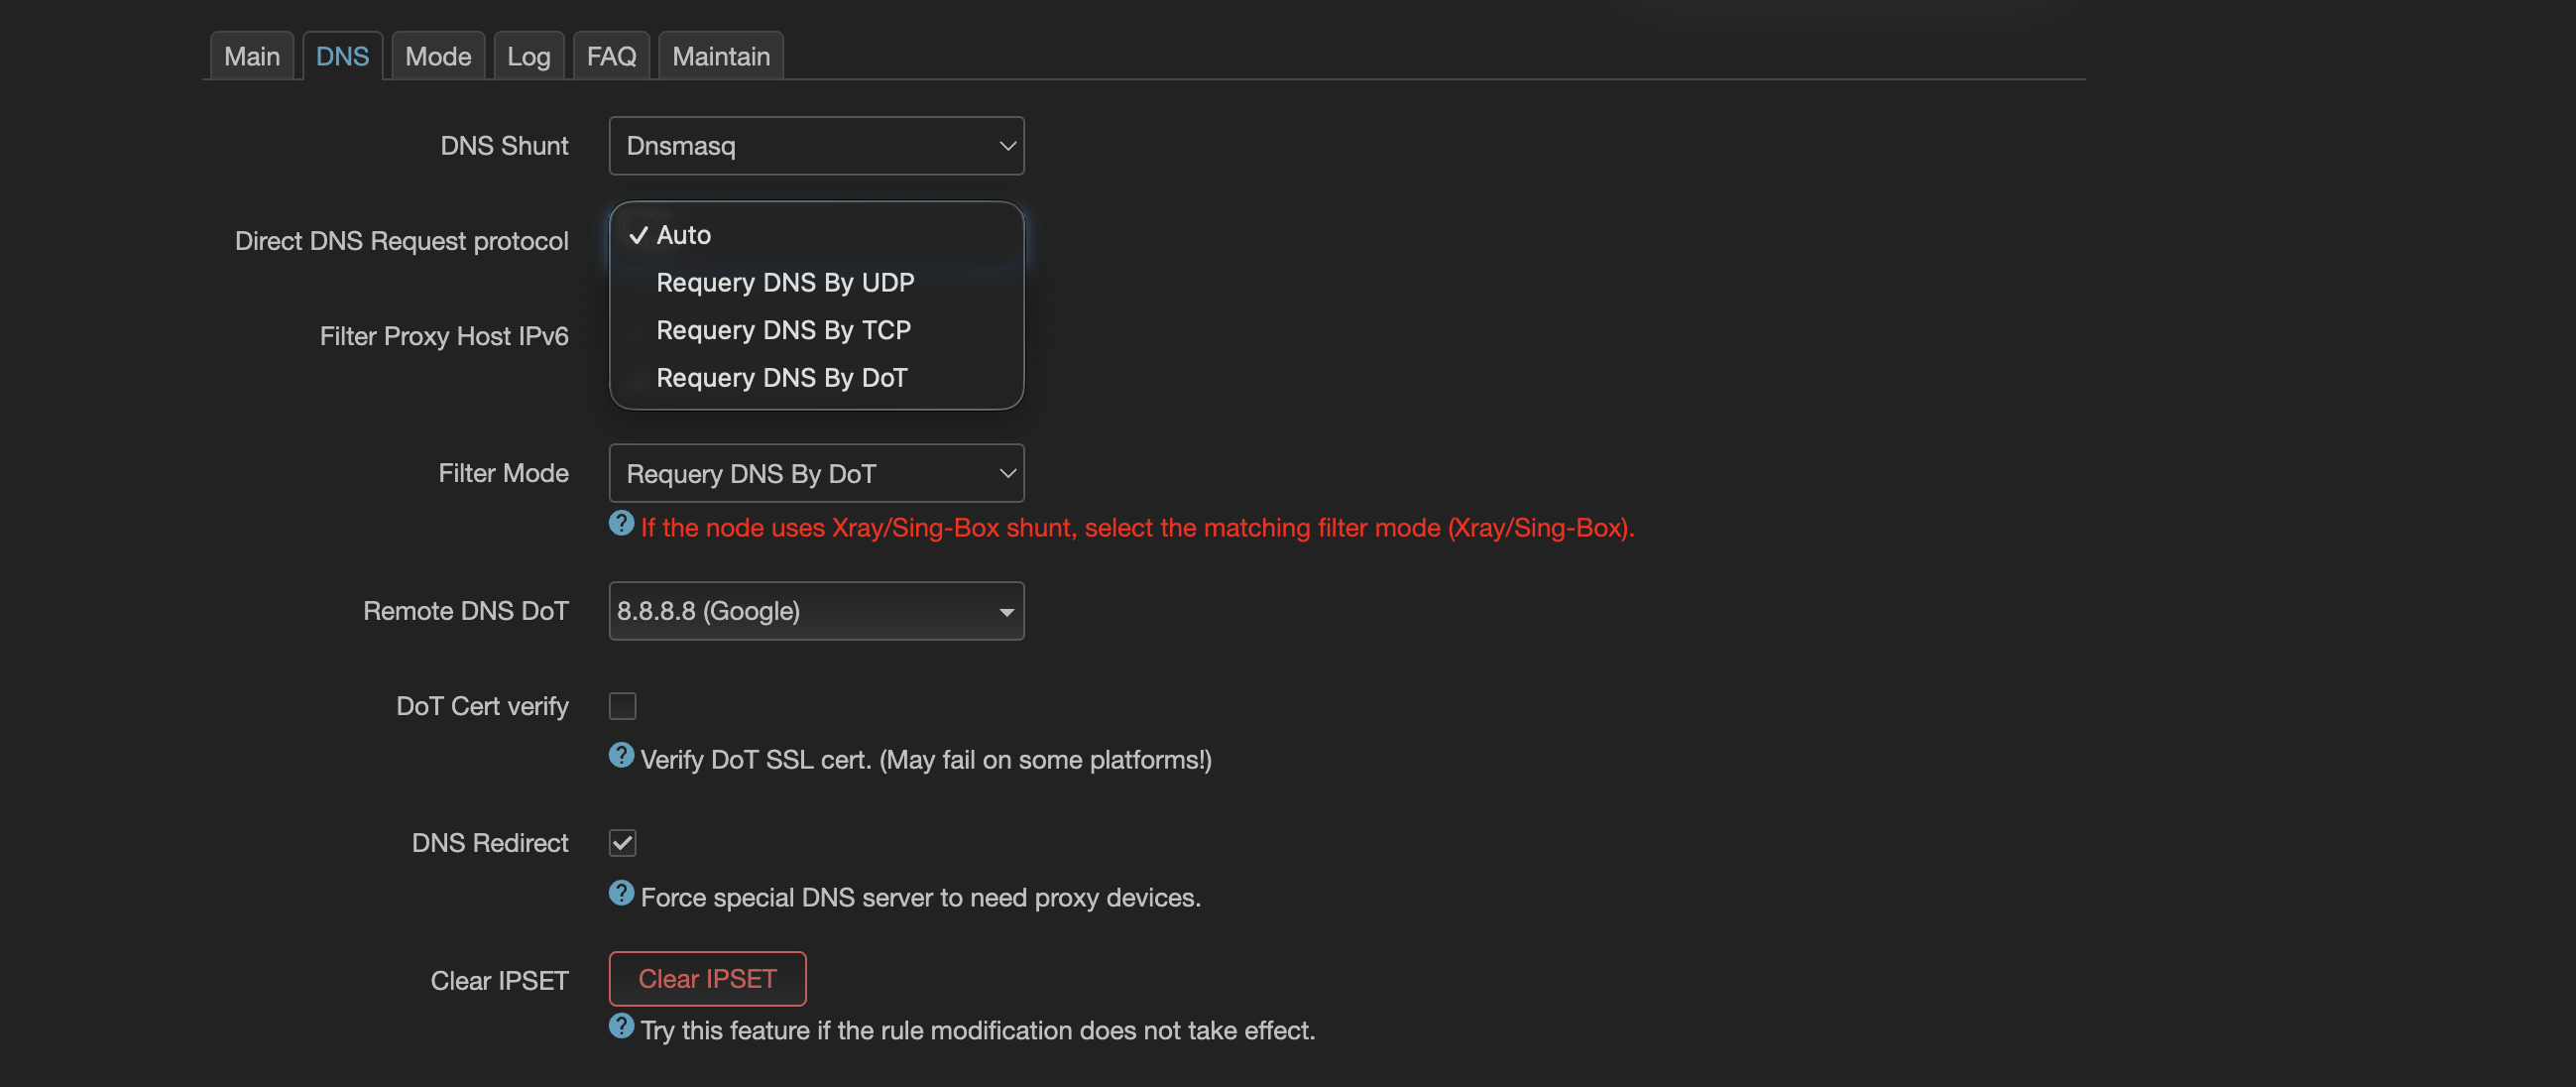
Task: Expand the Filter Mode dropdown
Action: tap(816, 473)
